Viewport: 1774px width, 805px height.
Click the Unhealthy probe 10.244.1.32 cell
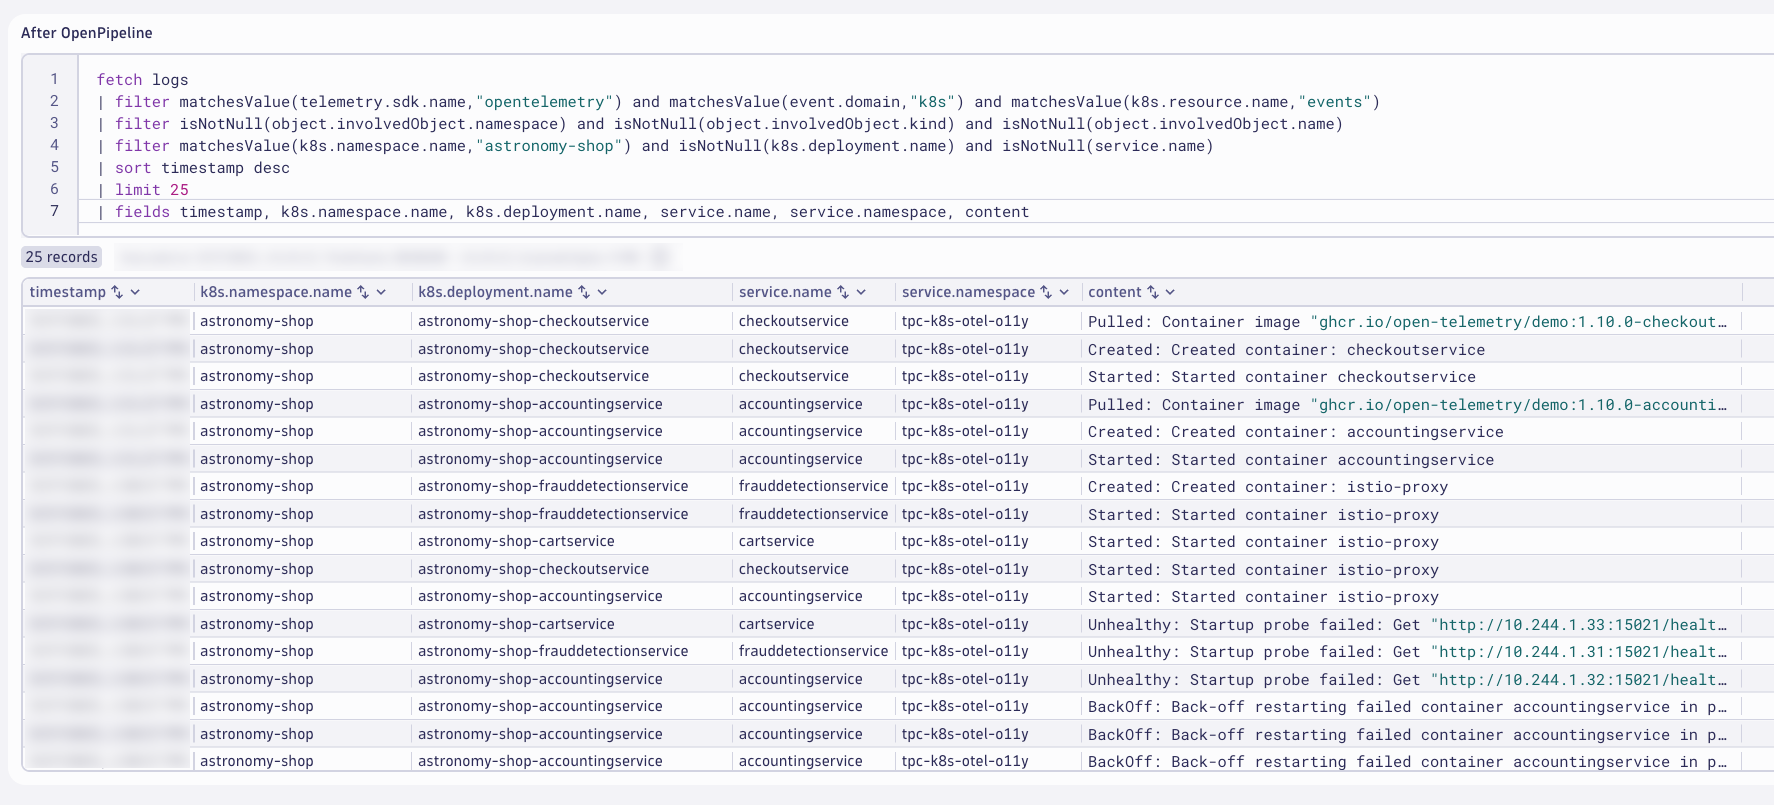1408,680
